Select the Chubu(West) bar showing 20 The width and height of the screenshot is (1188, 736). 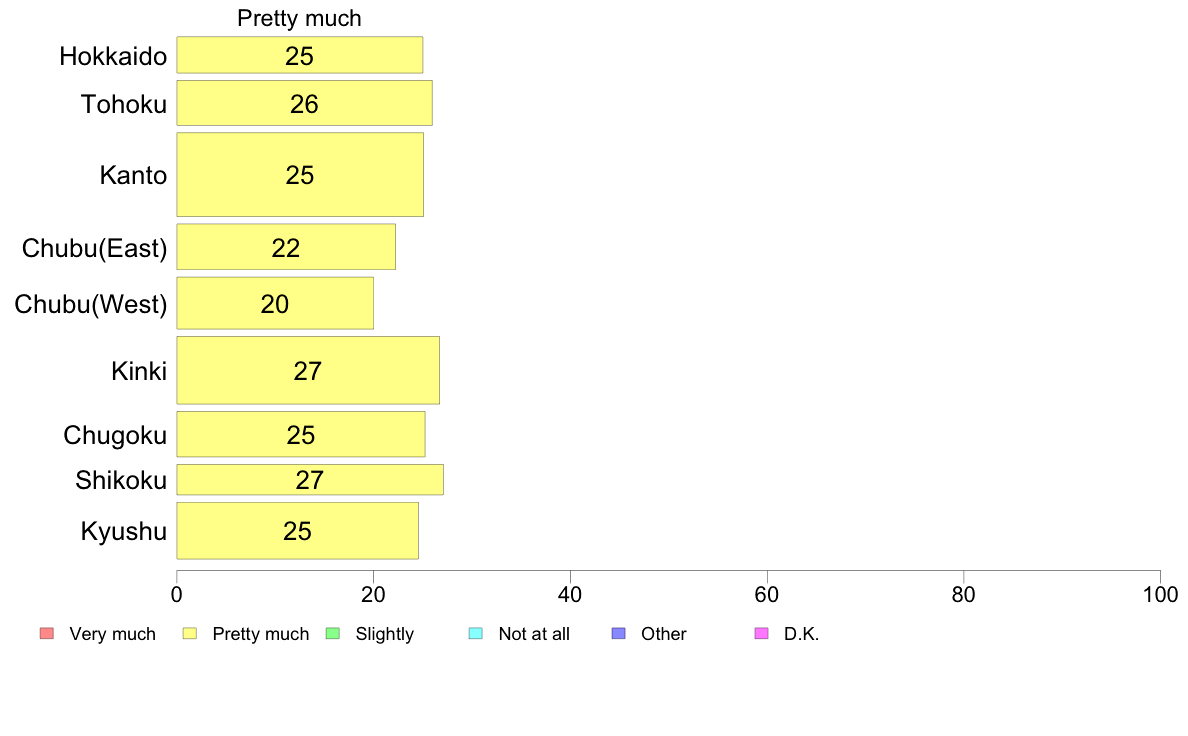(275, 303)
